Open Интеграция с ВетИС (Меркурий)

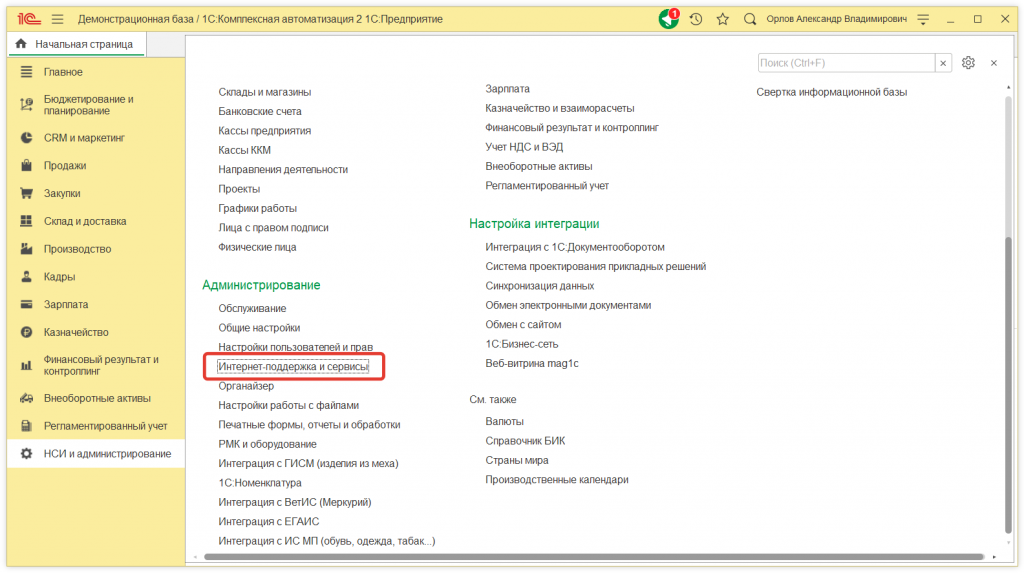point(295,502)
